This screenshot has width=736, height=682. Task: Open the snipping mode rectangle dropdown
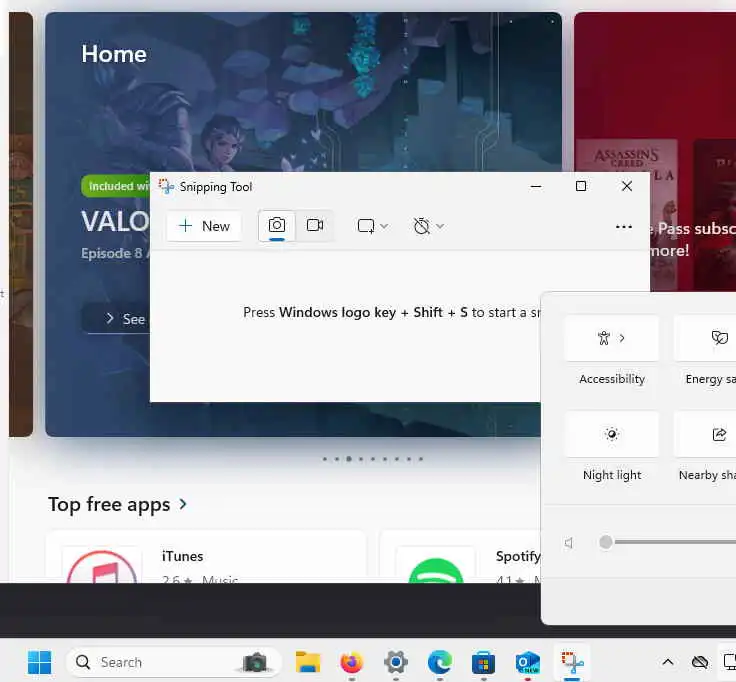(373, 226)
